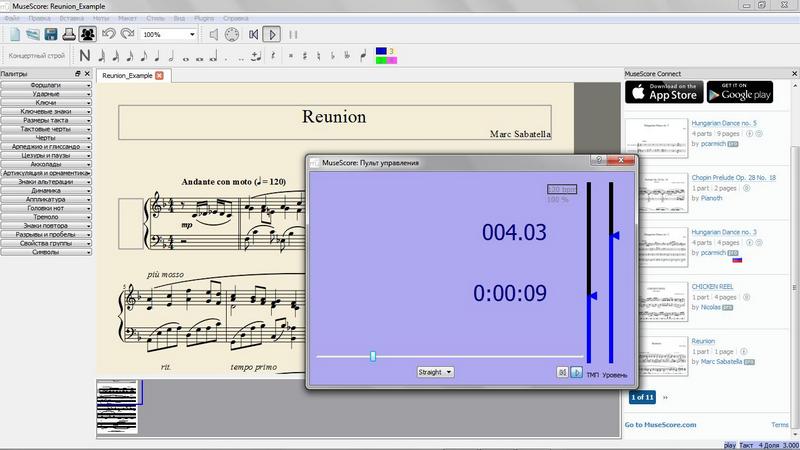Click the MuseScore Connect community people icon
This screenshot has width=800, height=450.
pyautogui.click(x=88, y=34)
